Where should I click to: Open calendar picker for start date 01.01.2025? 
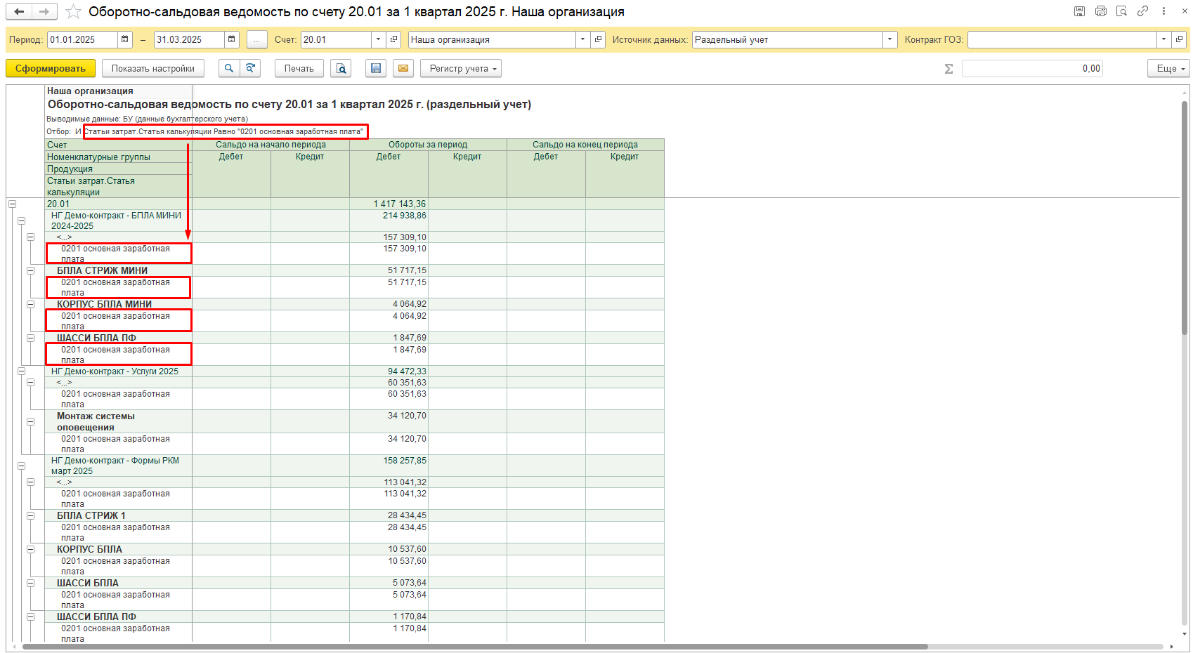125,40
